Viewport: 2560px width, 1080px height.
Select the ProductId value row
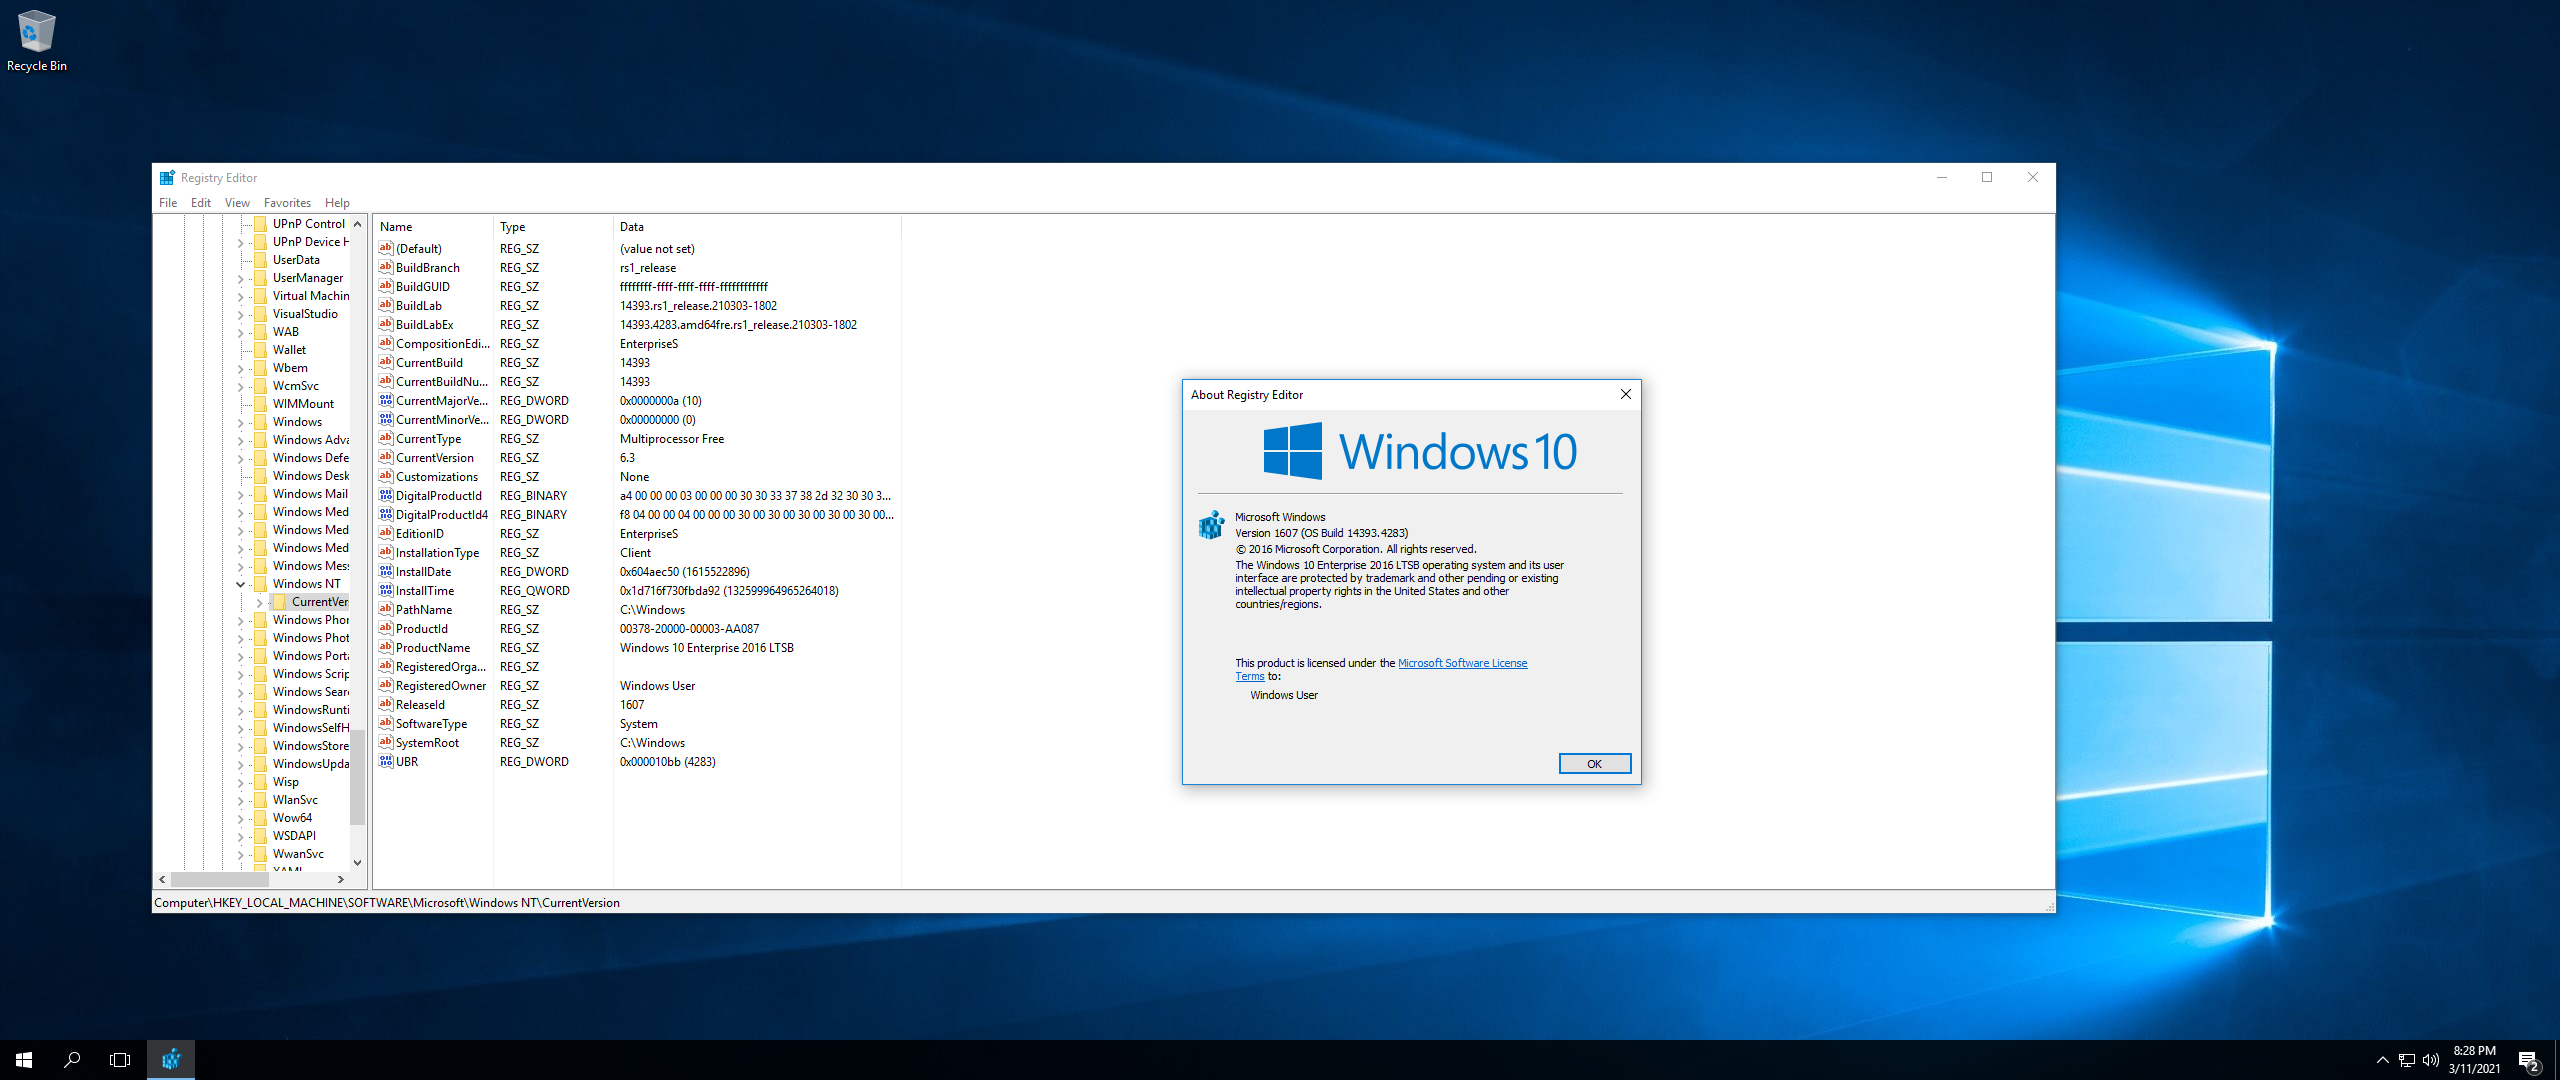click(638, 628)
